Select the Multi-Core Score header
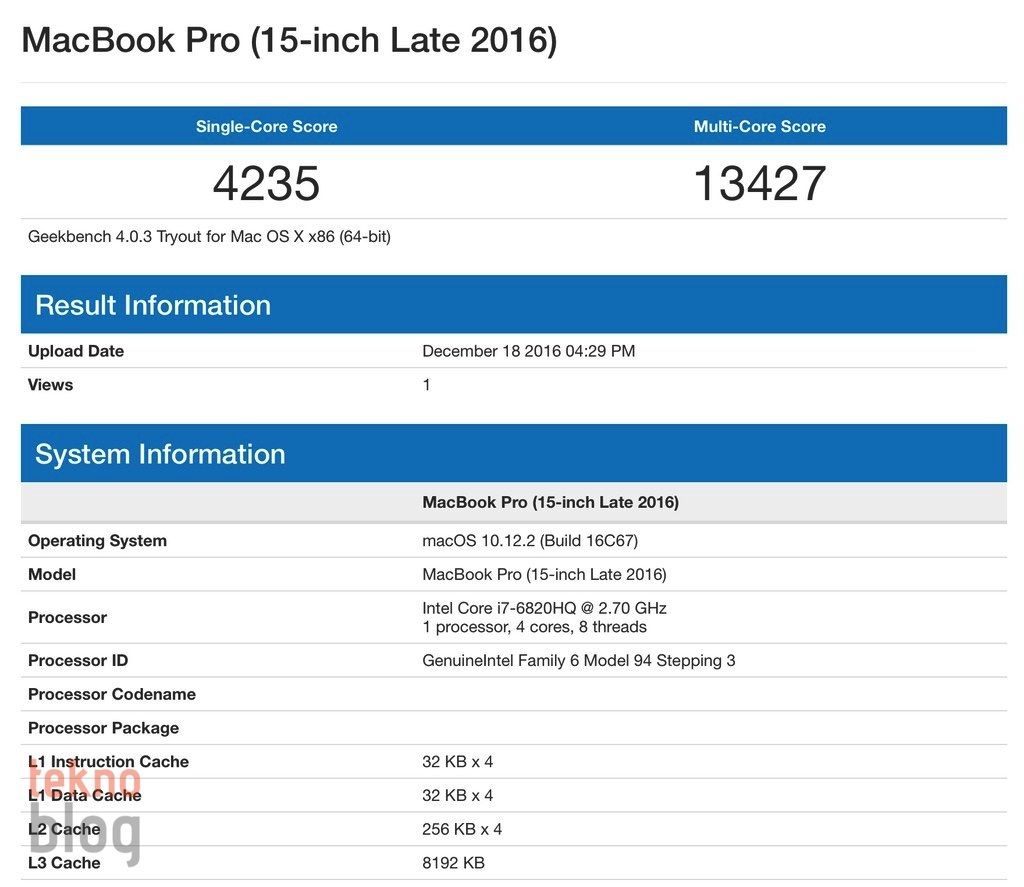Viewport: 1024px width, 887px height. tap(760, 126)
